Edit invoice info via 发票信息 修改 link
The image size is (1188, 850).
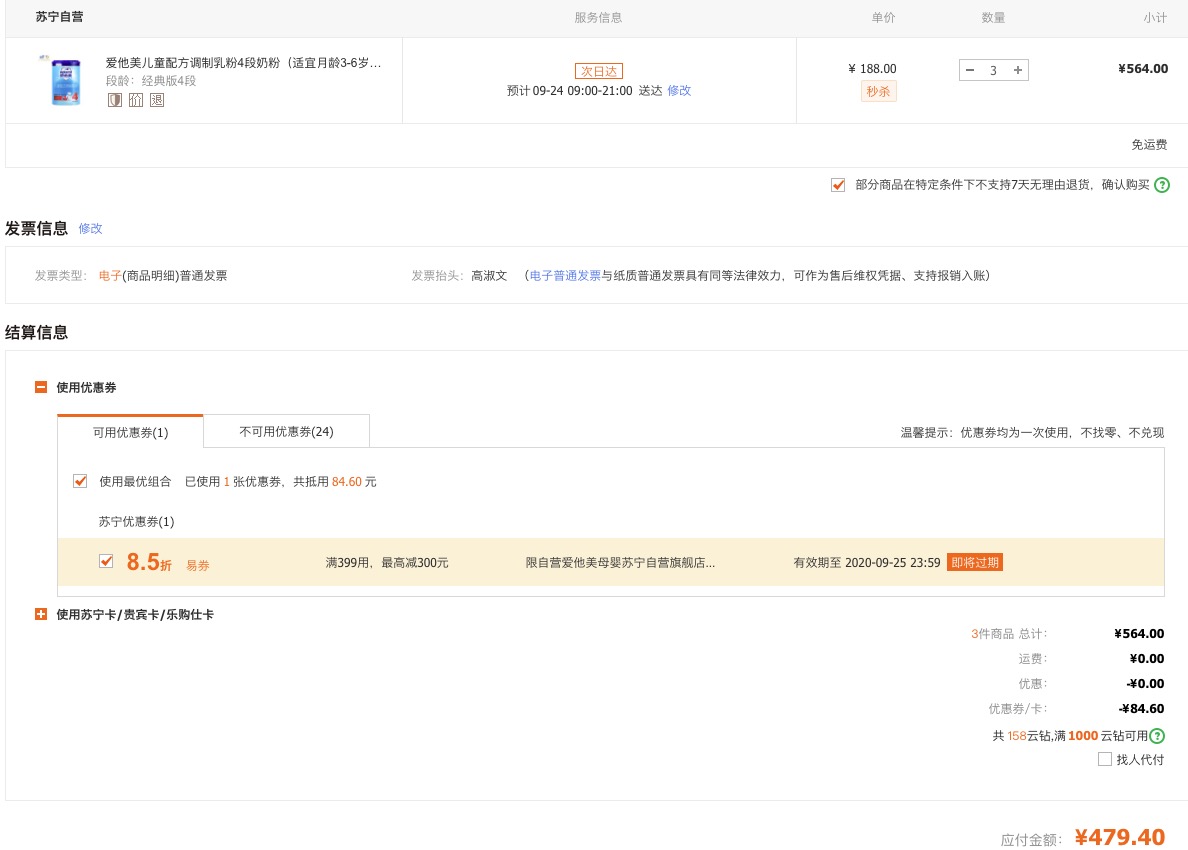90,228
